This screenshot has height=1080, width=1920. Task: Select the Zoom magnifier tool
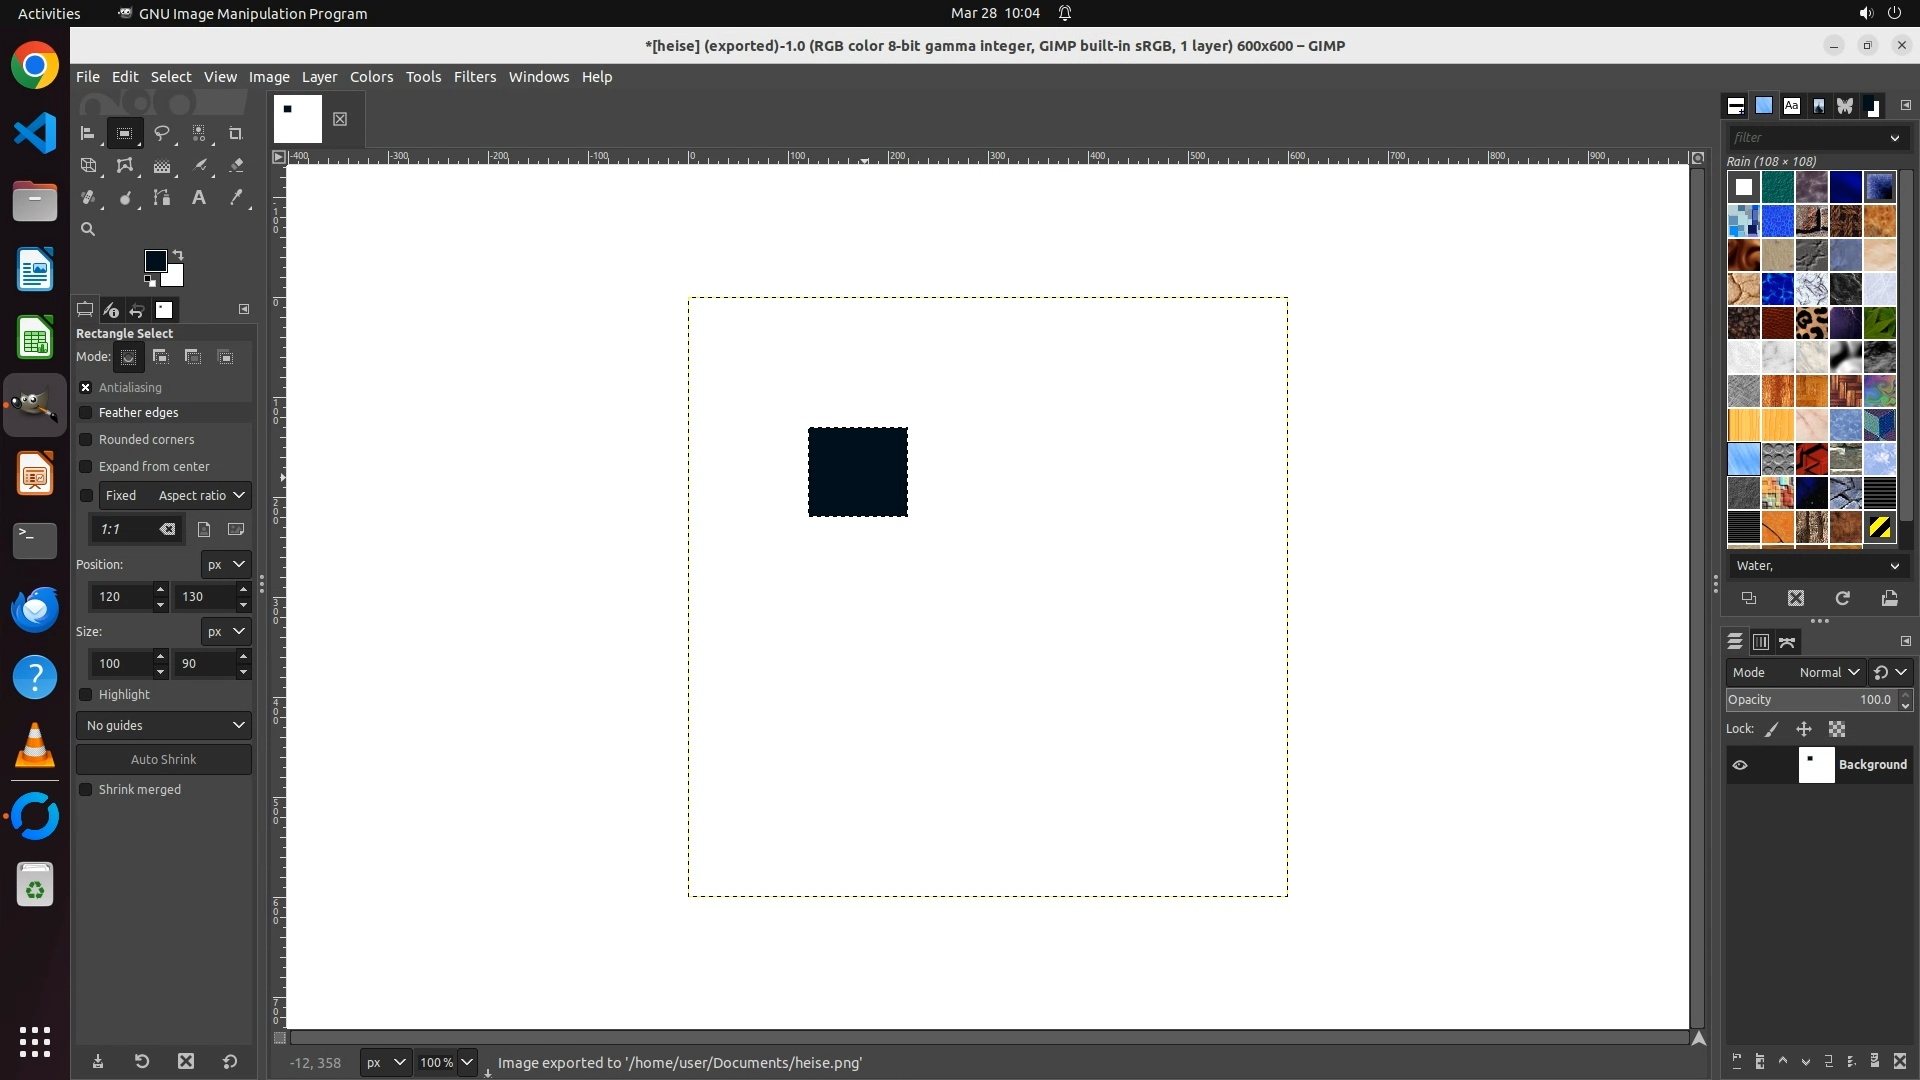click(x=88, y=229)
